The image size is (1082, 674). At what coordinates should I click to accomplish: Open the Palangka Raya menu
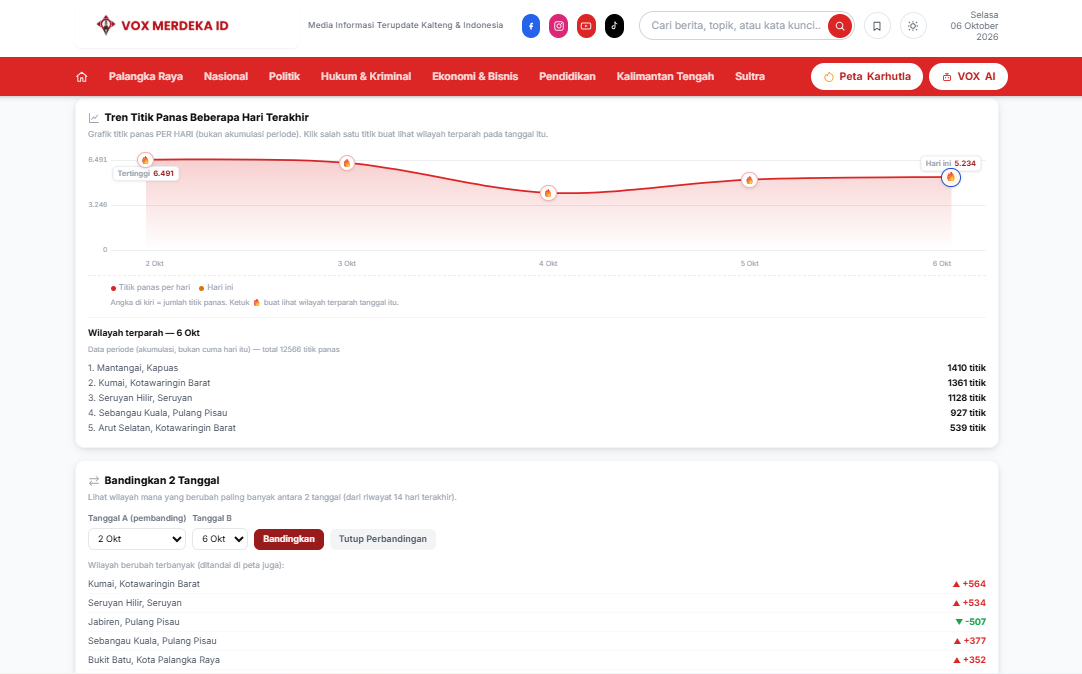click(x=146, y=77)
